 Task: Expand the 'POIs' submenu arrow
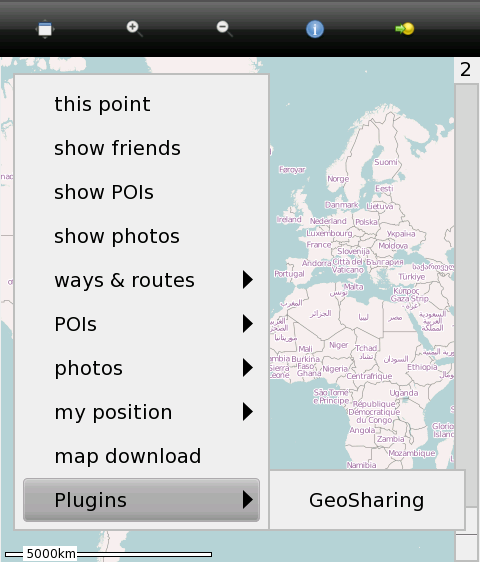247,324
